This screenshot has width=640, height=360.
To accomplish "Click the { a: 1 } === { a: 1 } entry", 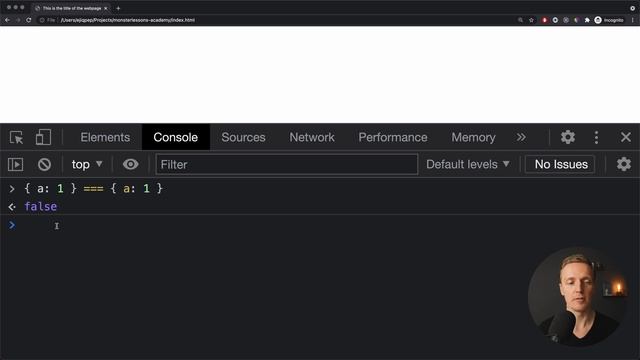I will tap(93, 188).
